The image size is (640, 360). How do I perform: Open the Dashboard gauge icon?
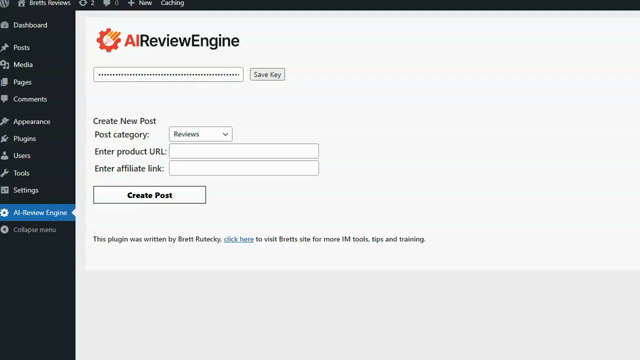coord(4,25)
